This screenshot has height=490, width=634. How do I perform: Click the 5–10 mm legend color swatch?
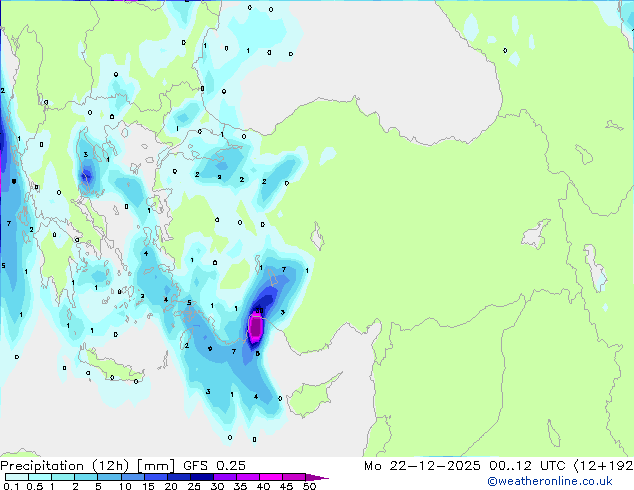(109, 477)
